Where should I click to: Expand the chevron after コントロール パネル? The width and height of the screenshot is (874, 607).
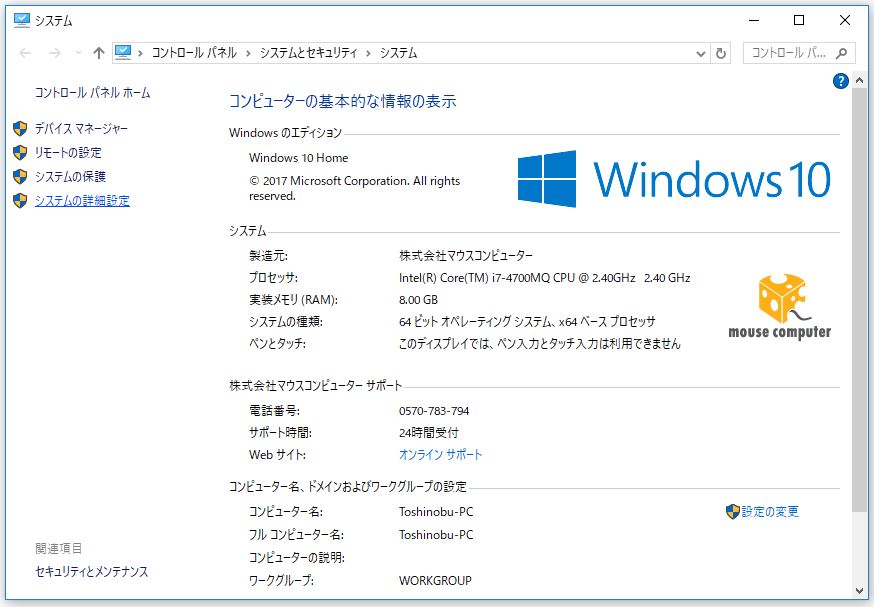coord(248,53)
